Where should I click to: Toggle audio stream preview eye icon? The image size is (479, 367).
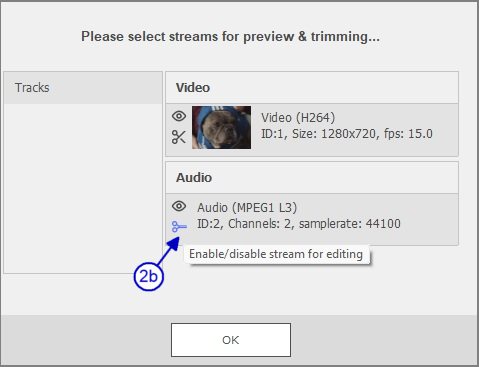click(x=179, y=206)
